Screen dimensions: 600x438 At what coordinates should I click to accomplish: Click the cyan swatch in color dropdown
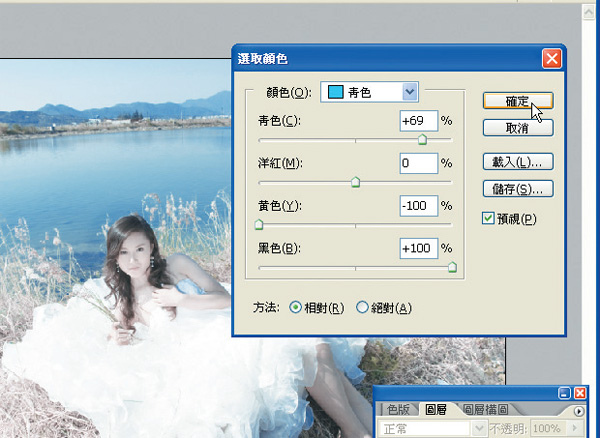pyautogui.click(x=336, y=92)
